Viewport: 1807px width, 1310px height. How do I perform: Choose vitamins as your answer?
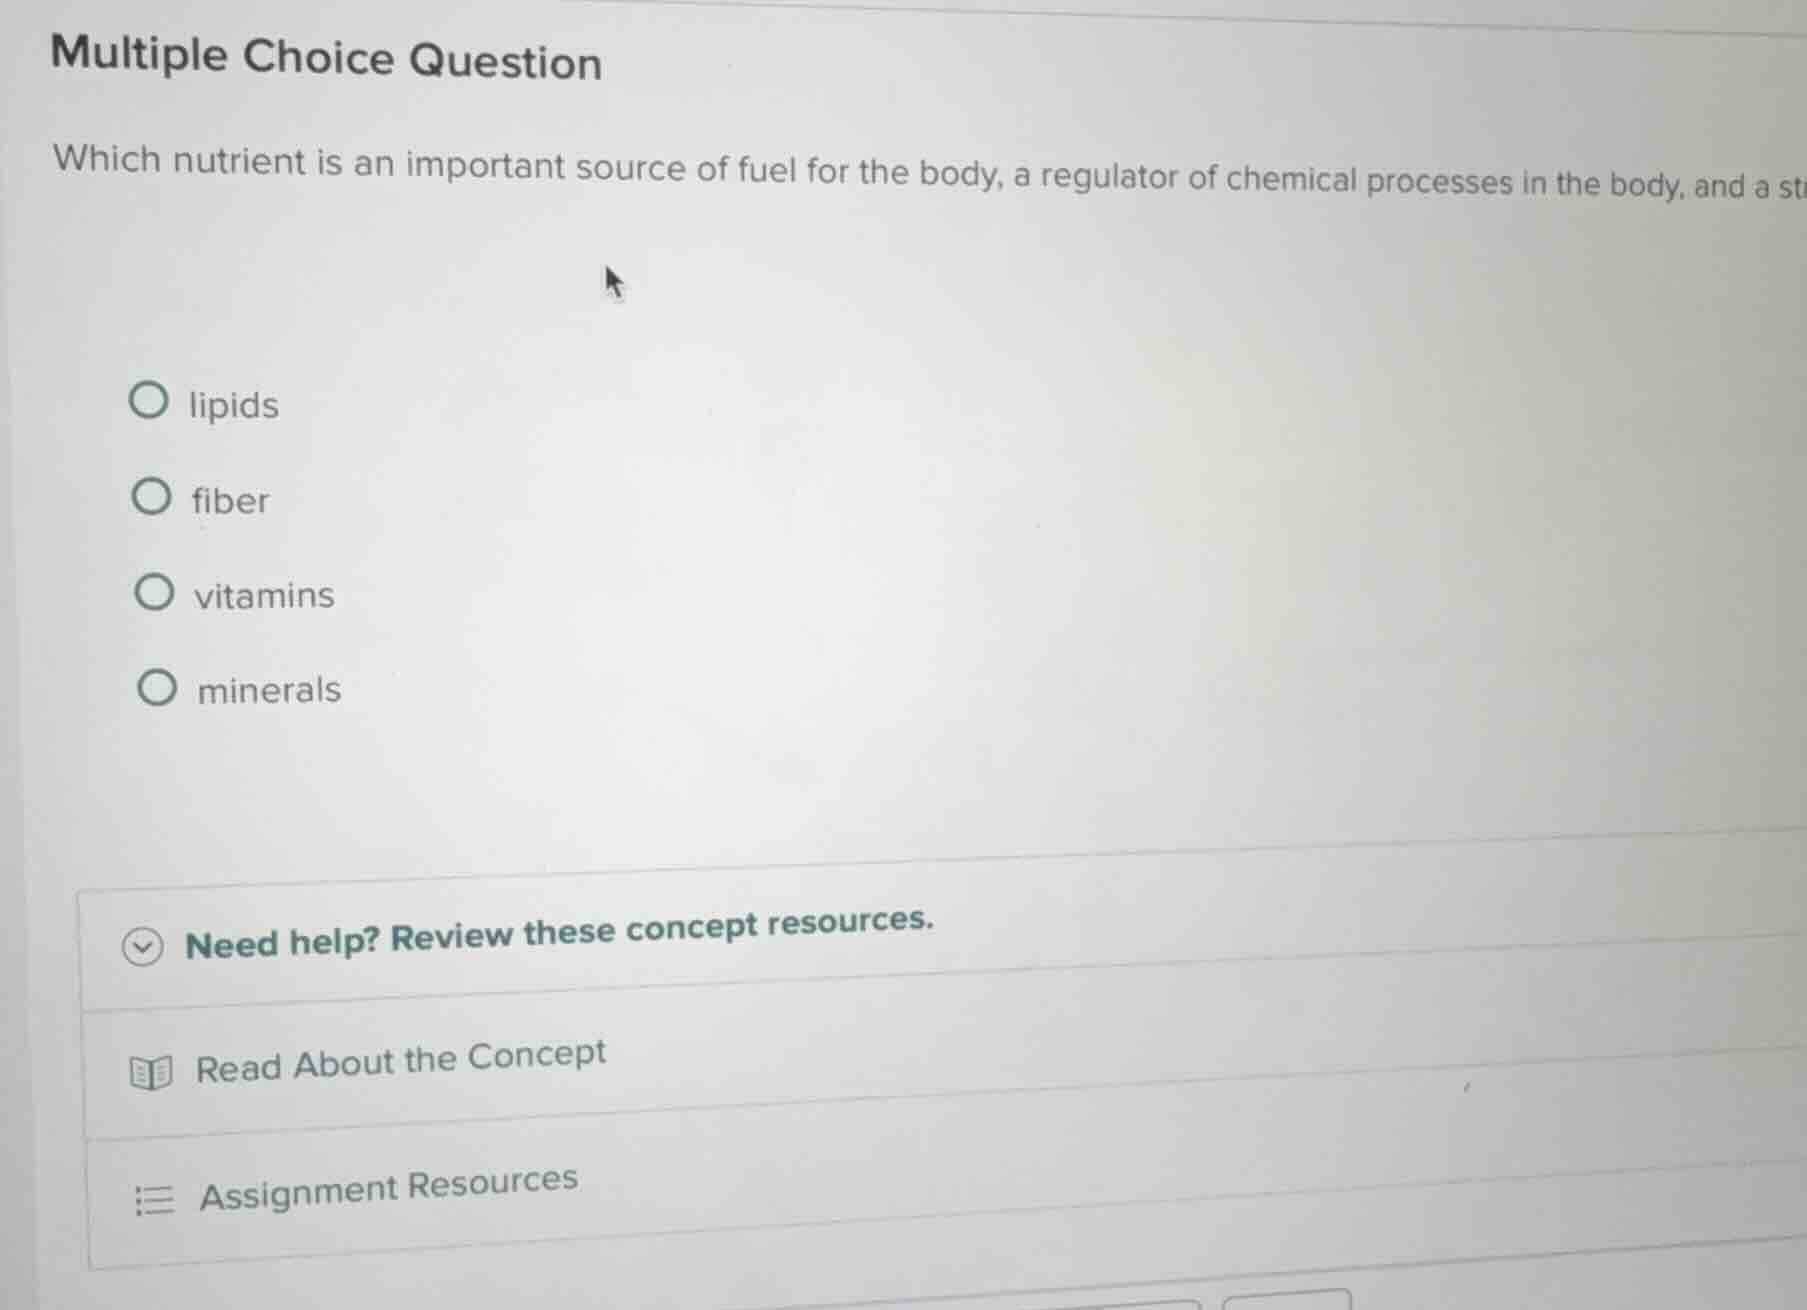tap(153, 591)
